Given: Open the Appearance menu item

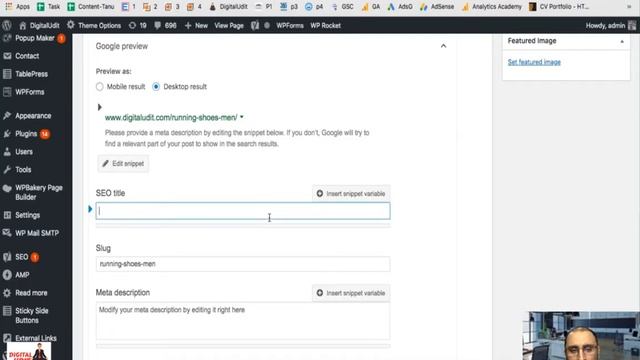Looking at the screenshot, I should pyautogui.click(x=33, y=116).
